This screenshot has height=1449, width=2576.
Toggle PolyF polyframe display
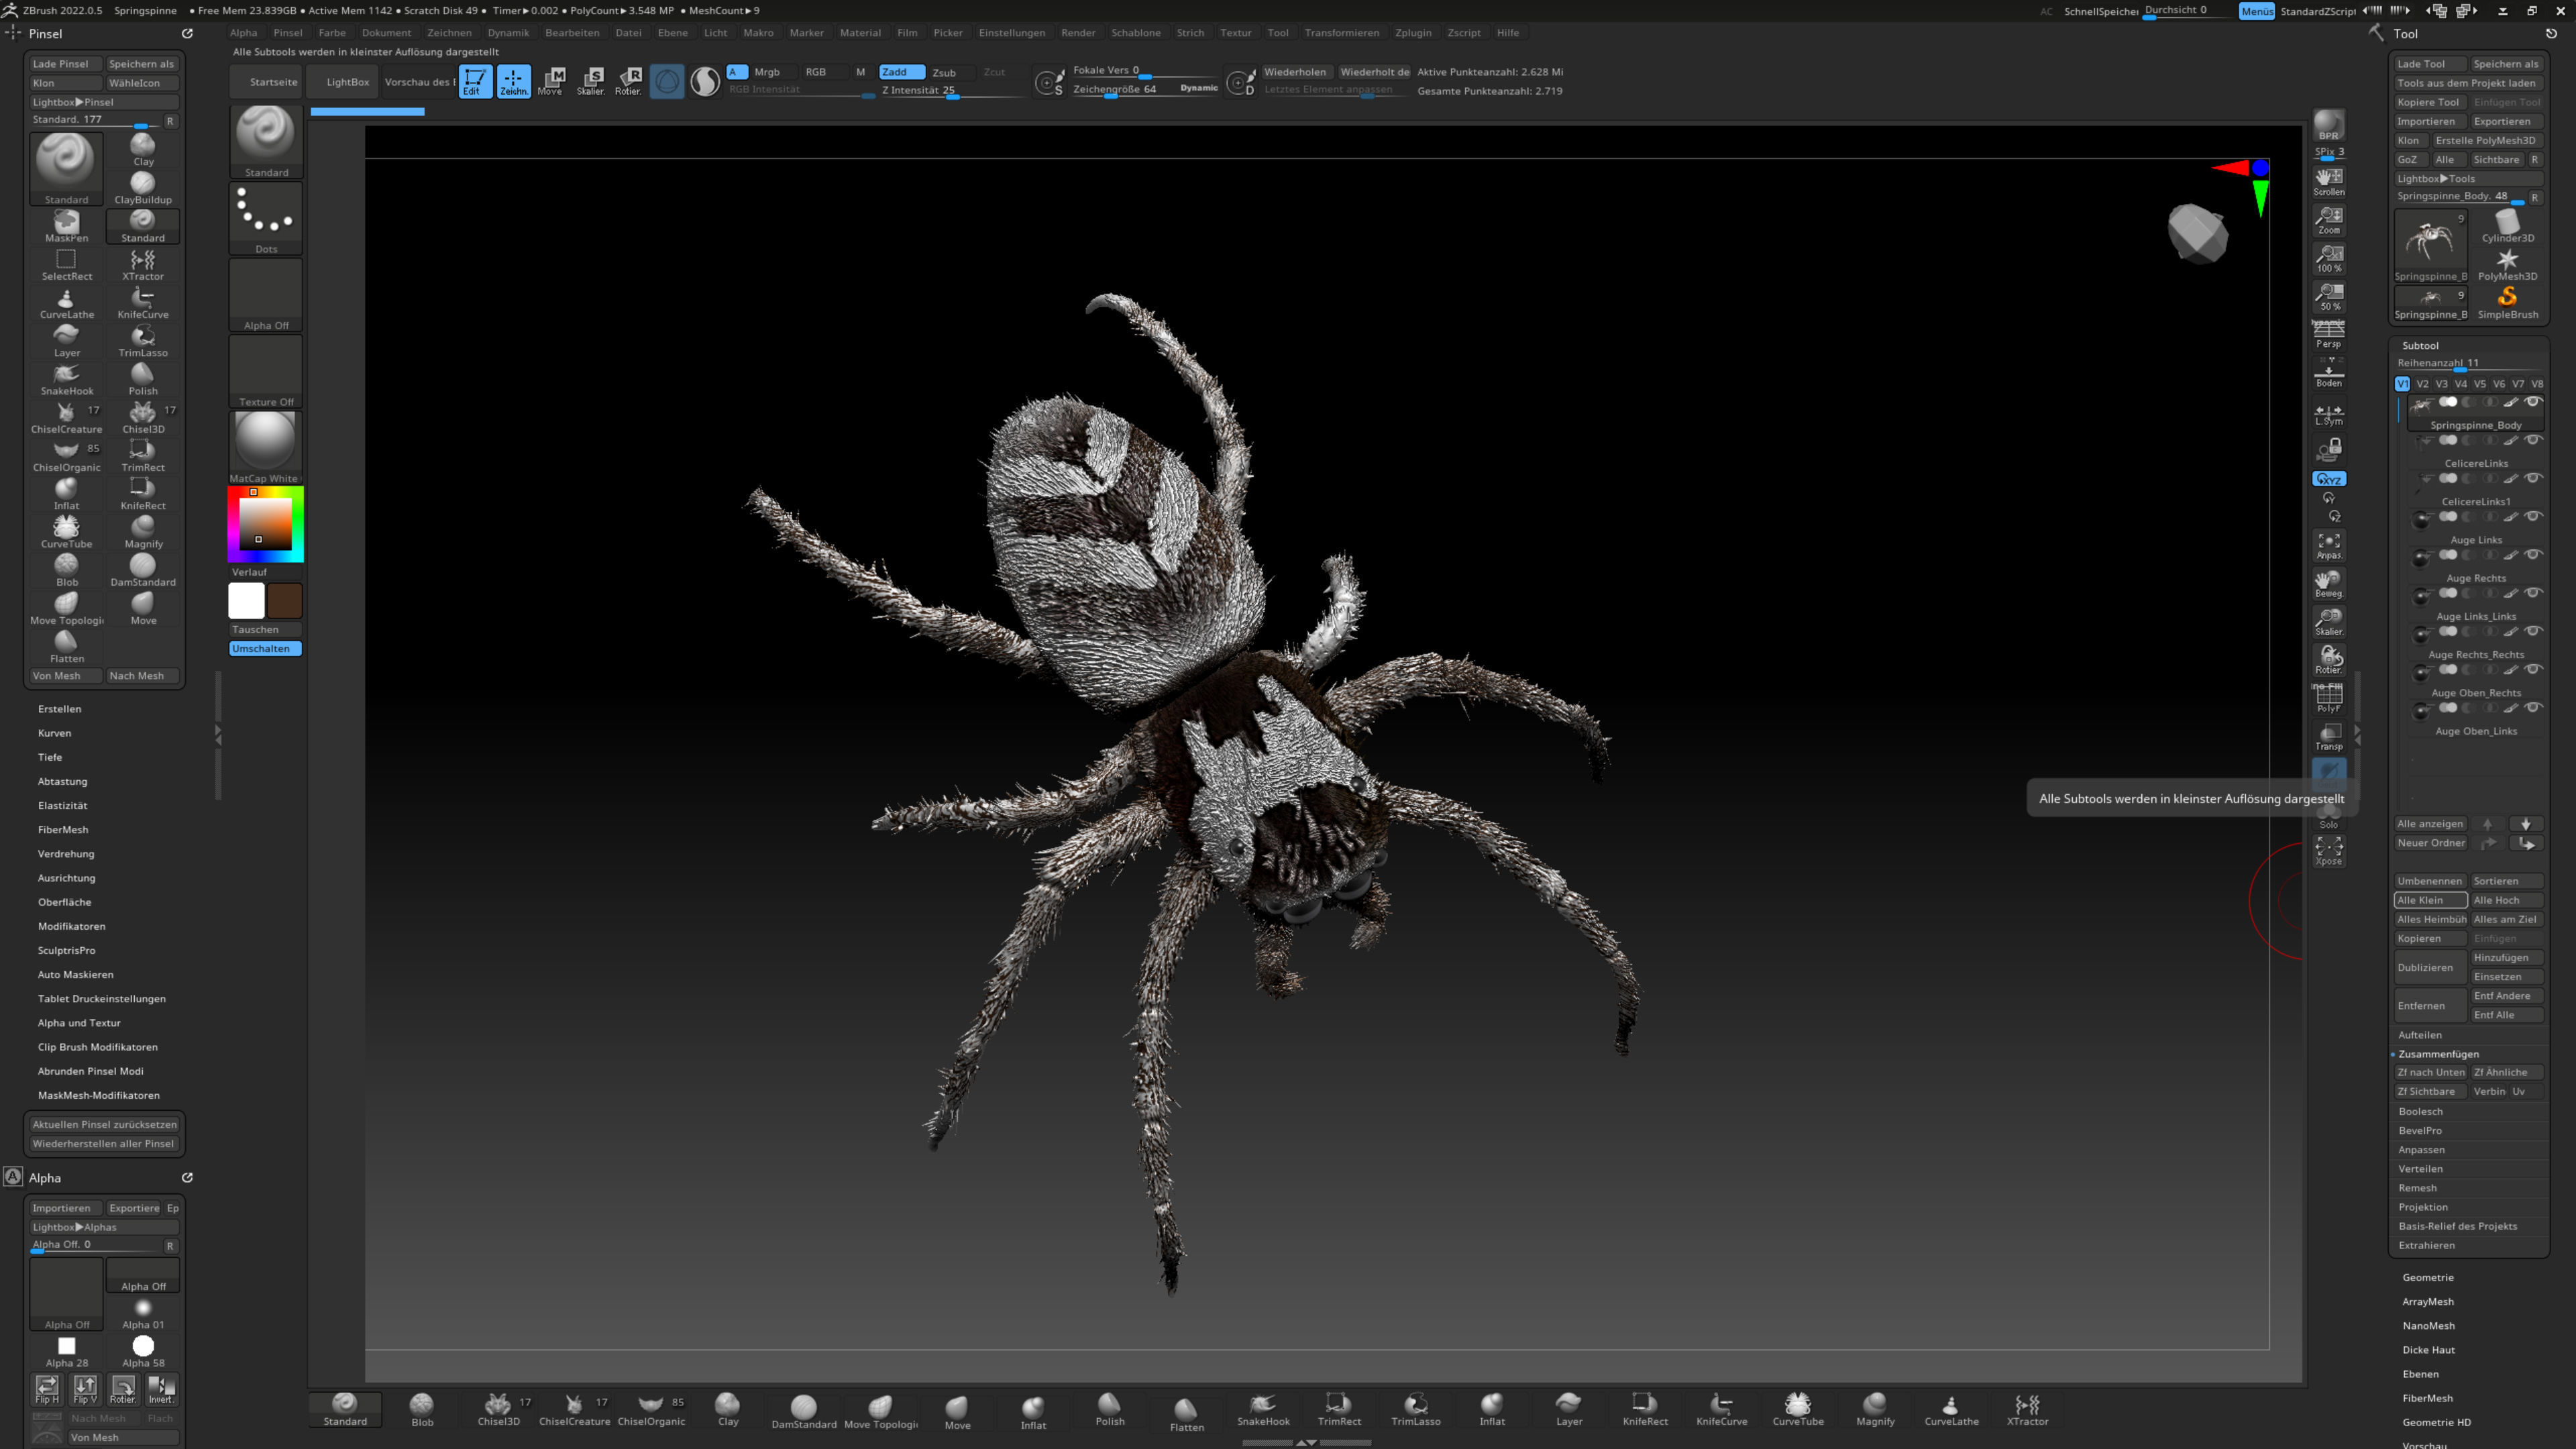[x=2328, y=699]
